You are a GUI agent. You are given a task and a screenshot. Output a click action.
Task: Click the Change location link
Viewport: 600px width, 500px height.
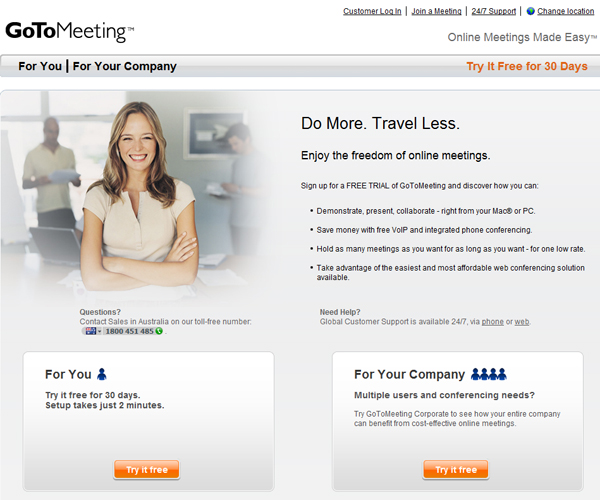click(x=566, y=11)
